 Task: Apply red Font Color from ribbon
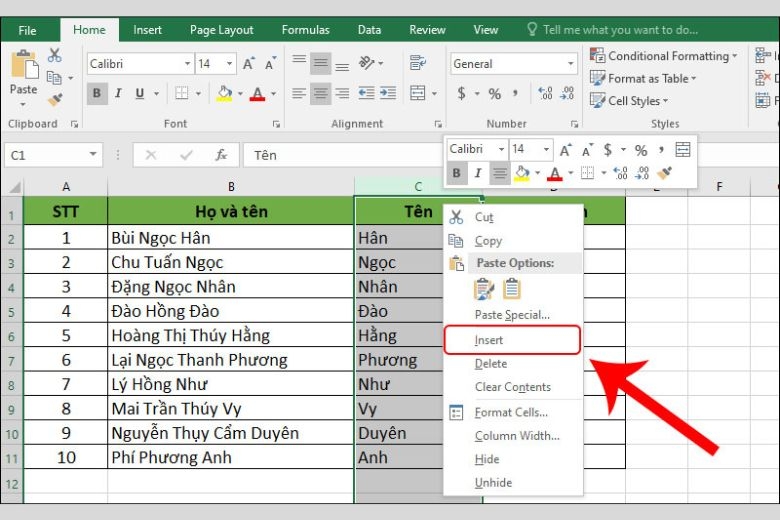(257, 93)
